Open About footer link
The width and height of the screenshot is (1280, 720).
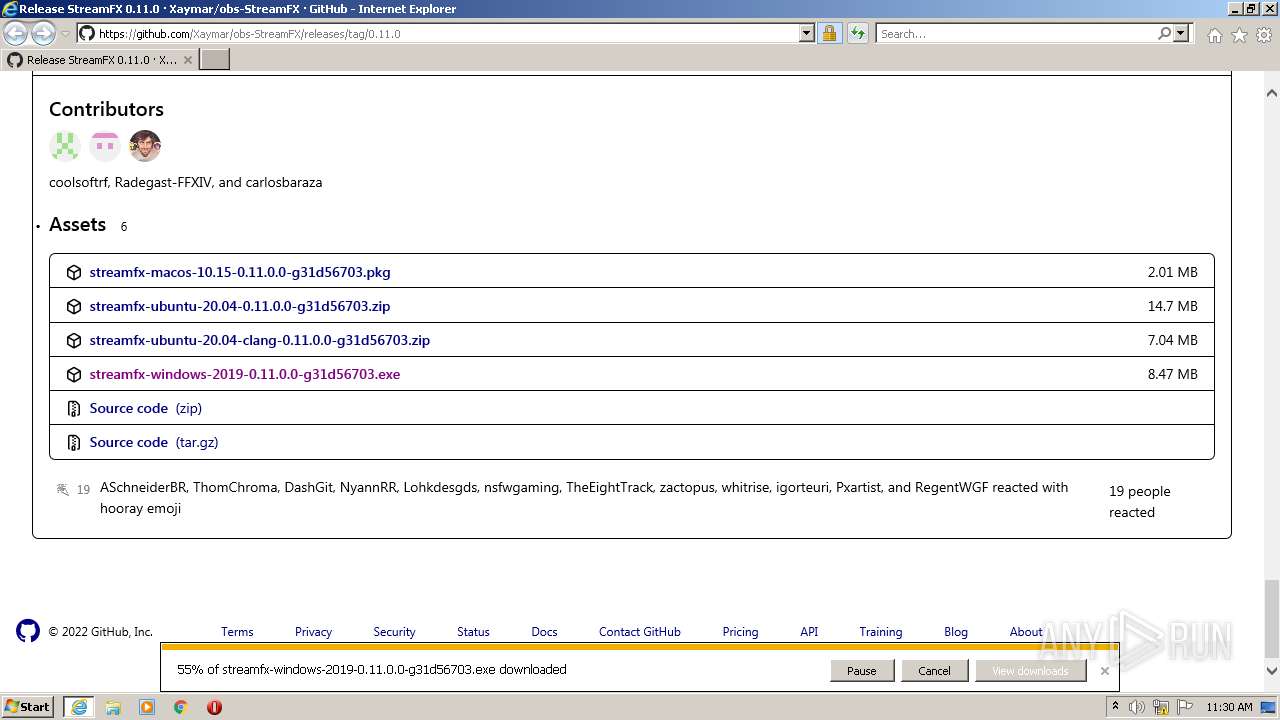[1026, 632]
